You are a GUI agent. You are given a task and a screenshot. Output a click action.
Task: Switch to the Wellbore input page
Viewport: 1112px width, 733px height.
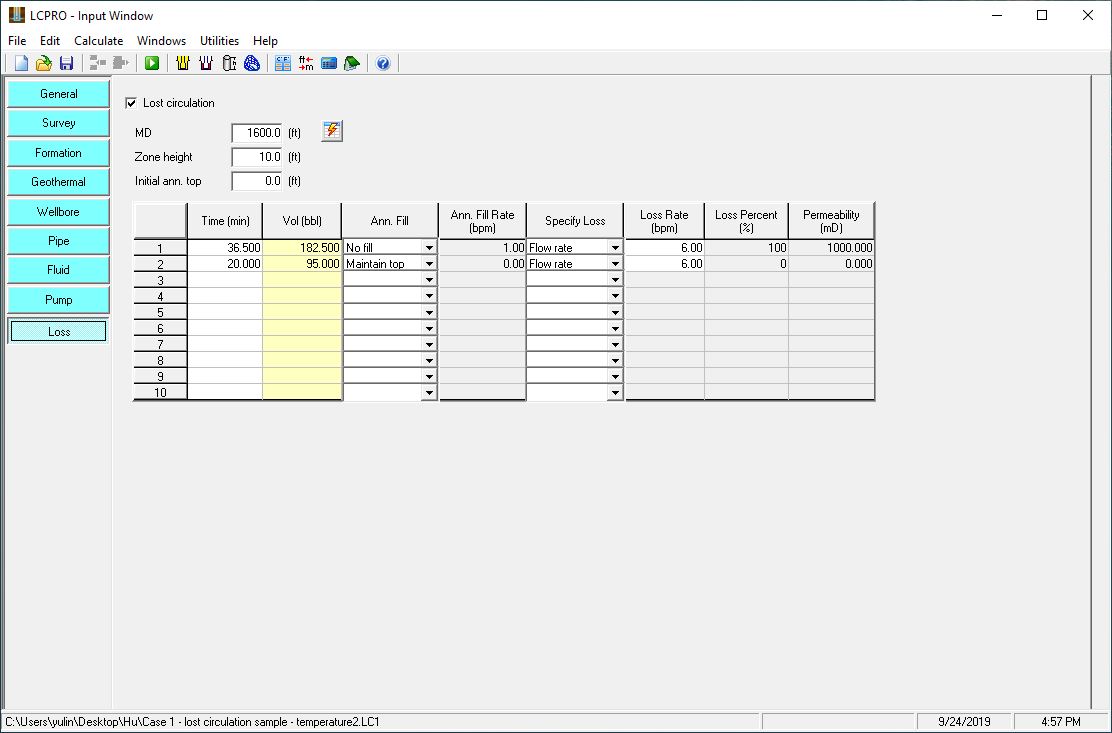(58, 212)
